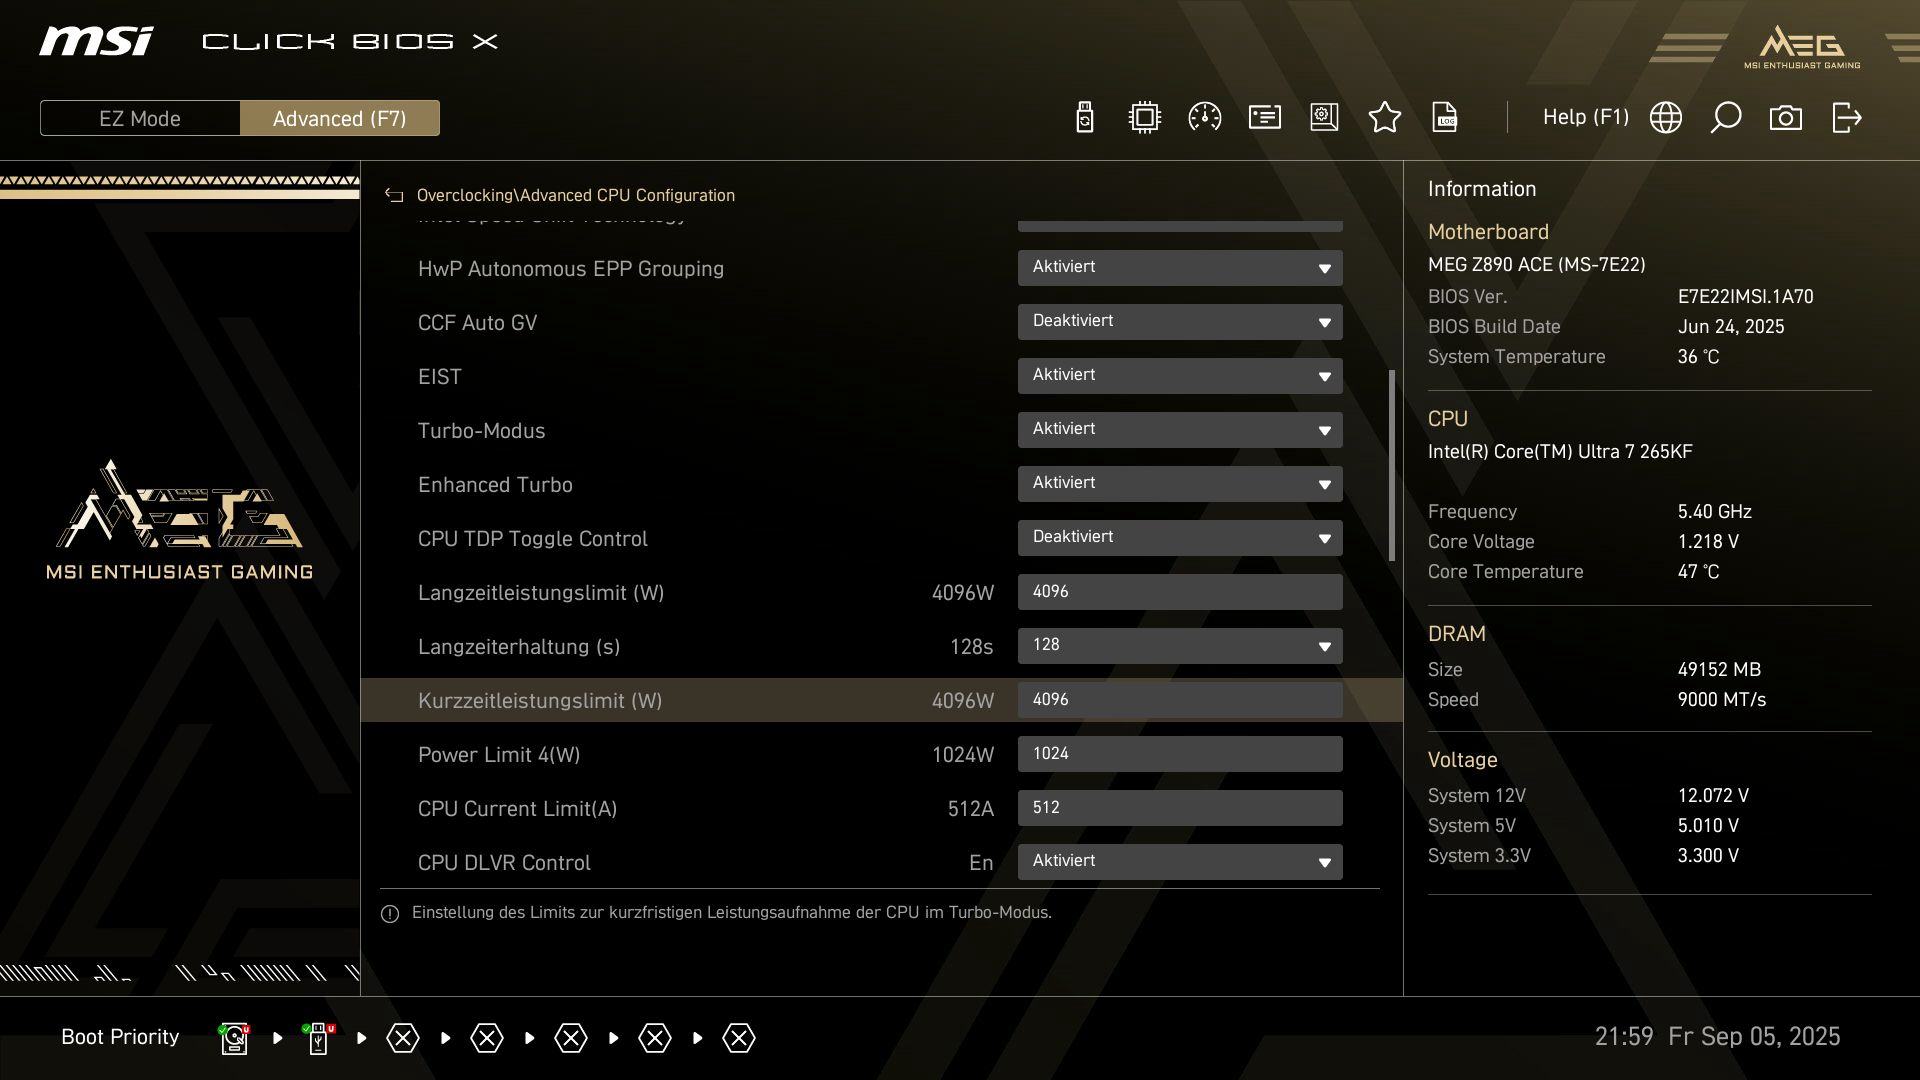Select the Advanced (F7) tab
This screenshot has height=1080, width=1920.
[339, 118]
